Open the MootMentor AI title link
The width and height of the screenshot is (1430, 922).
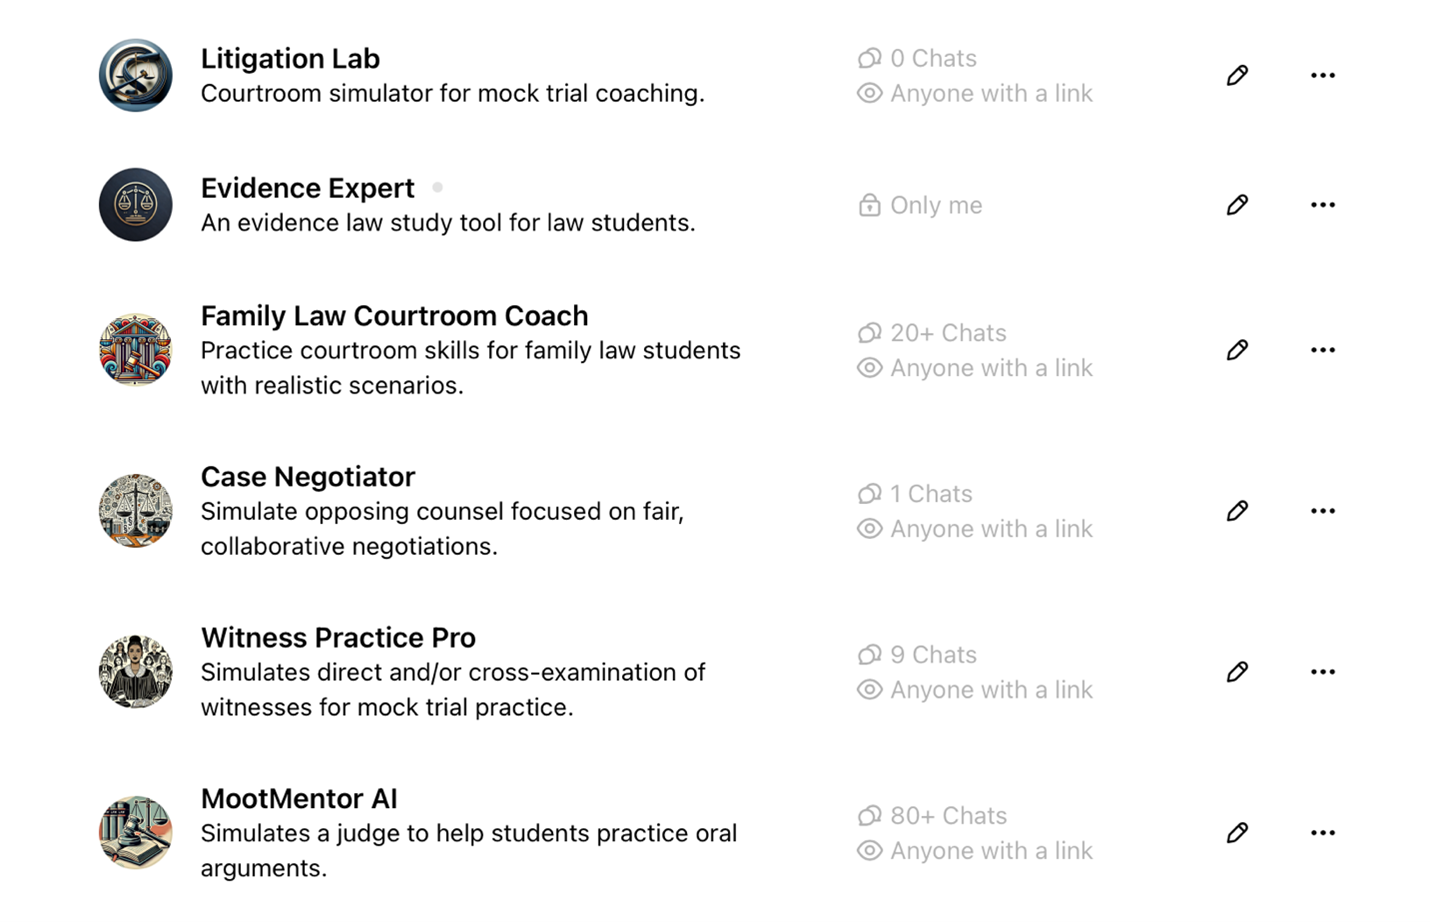(299, 799)
